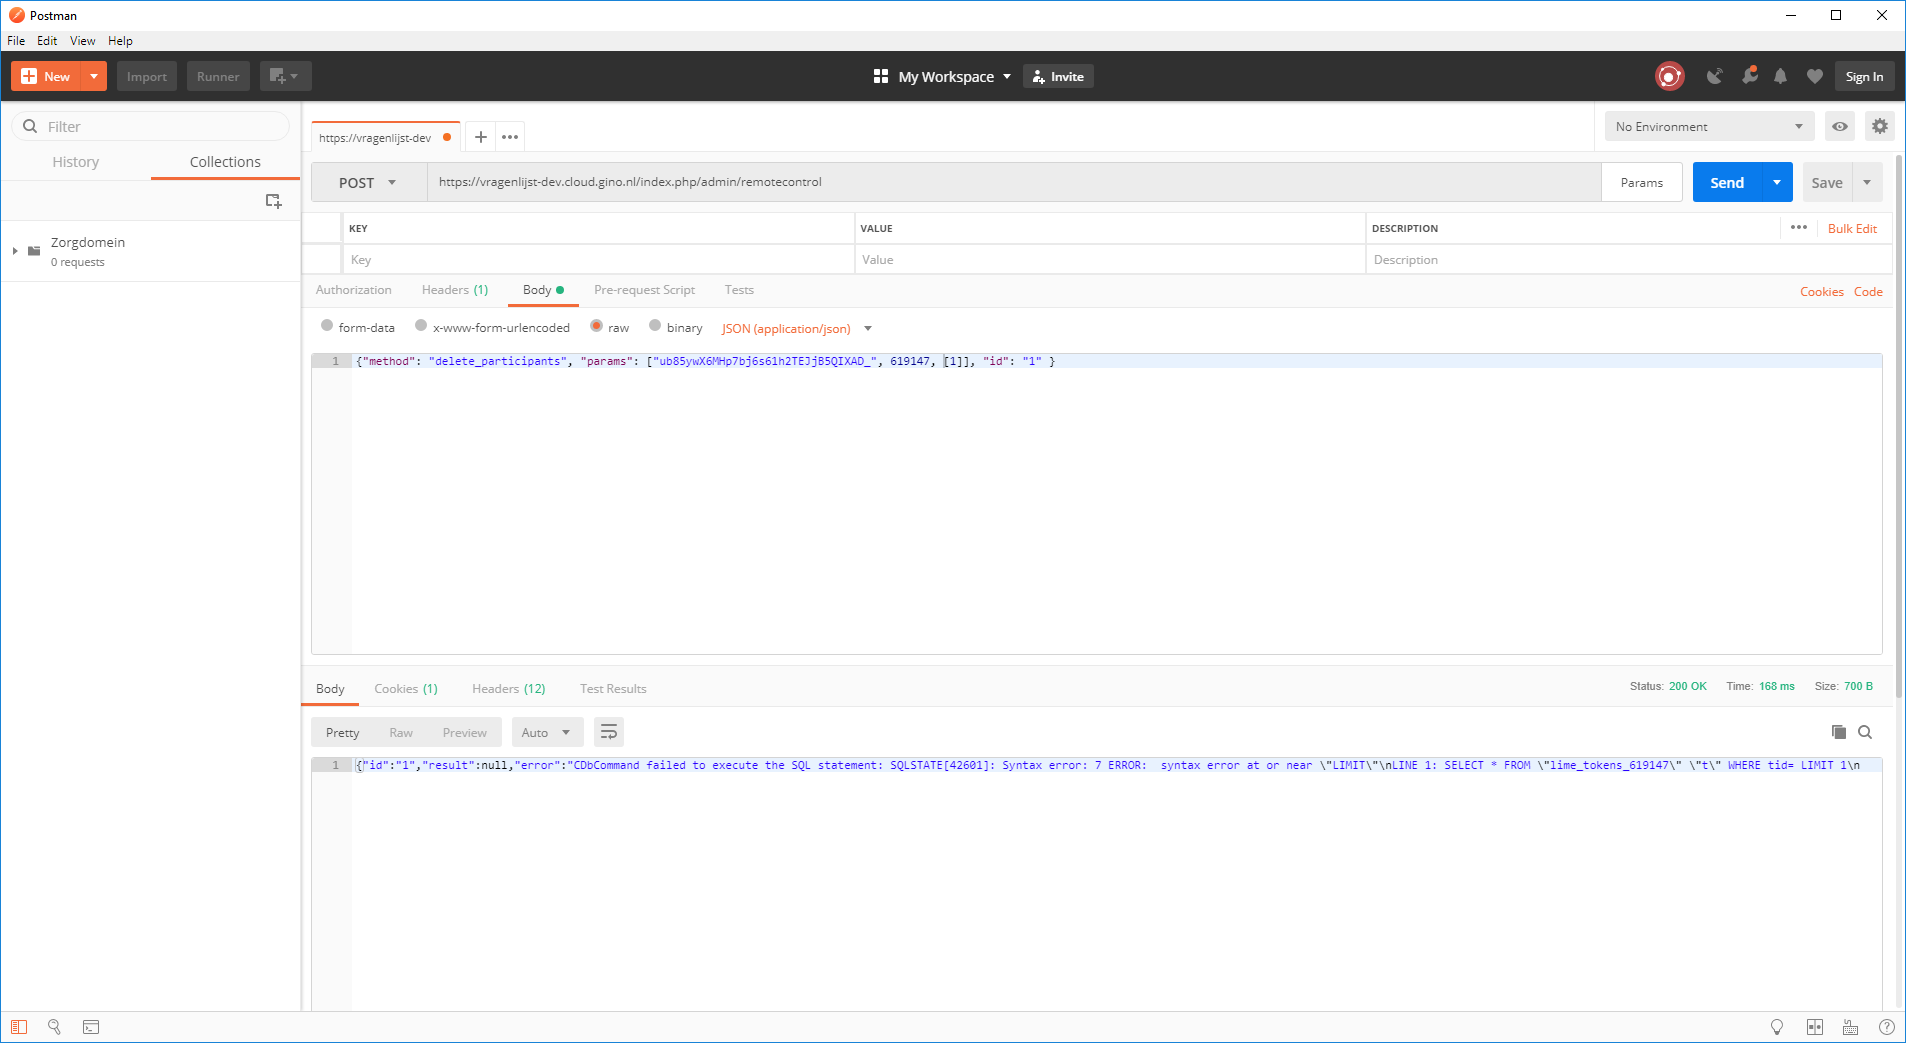The height and width of the screenshot is (1043, 1906).
Task: Open the POST method dropdown
Action: 368,183
